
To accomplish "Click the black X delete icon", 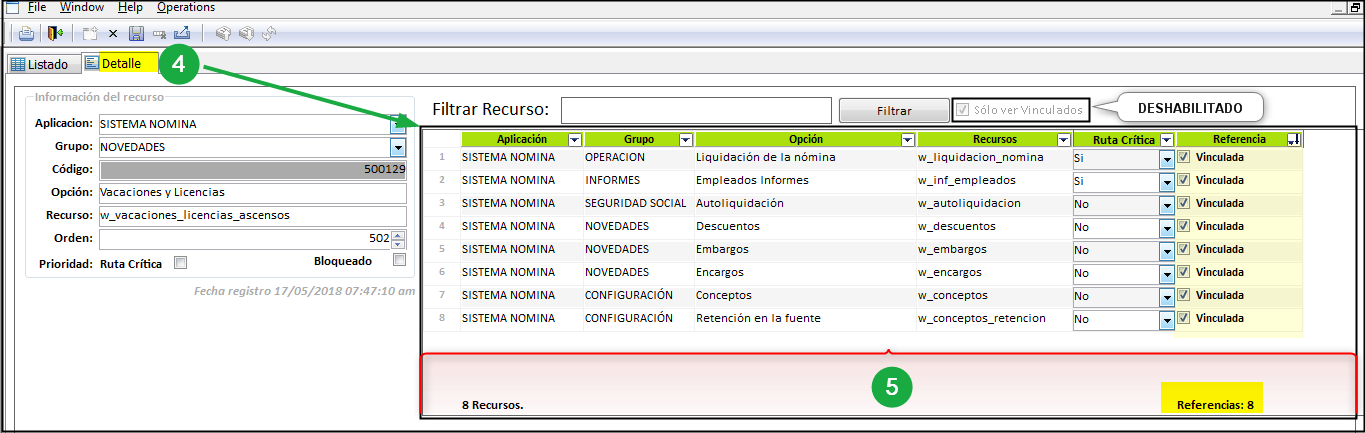I will coord(113,33).
